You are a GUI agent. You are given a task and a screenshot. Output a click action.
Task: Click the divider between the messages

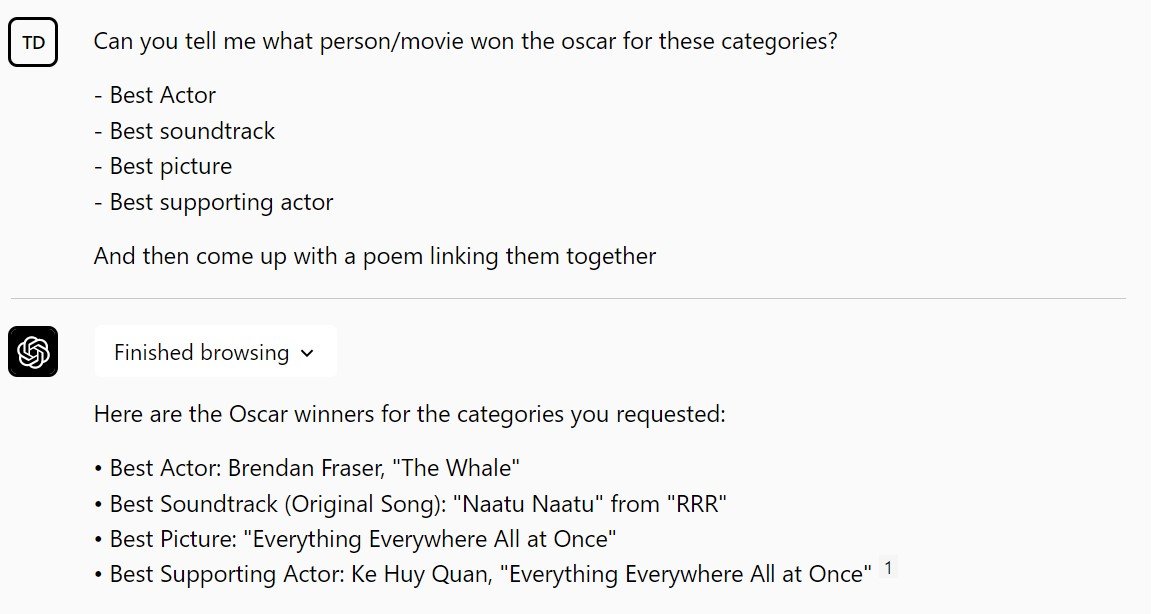(x=568, y=298)
